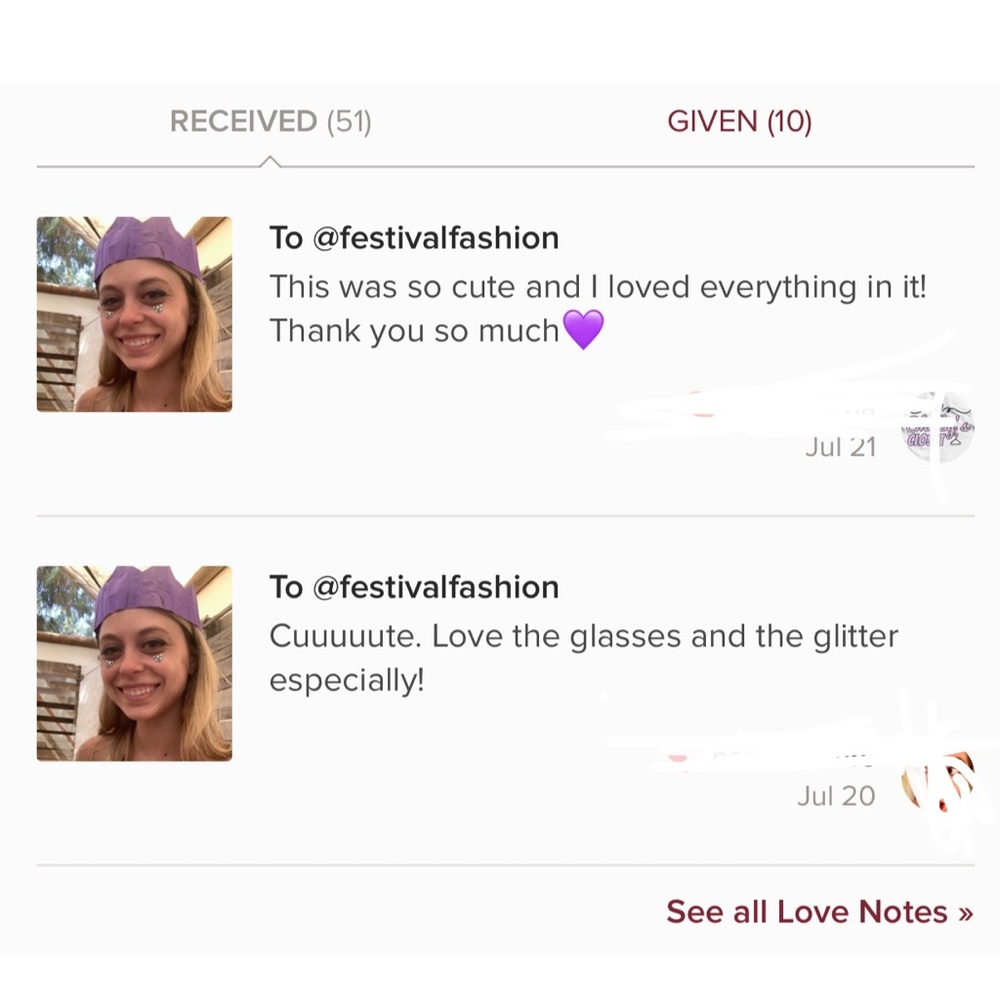Image resolution: width=1000 pixels, height=1000 pixels.
Task: Click the caret indicator under the RECEIVED tab
Action: click(x=270, y=161)
